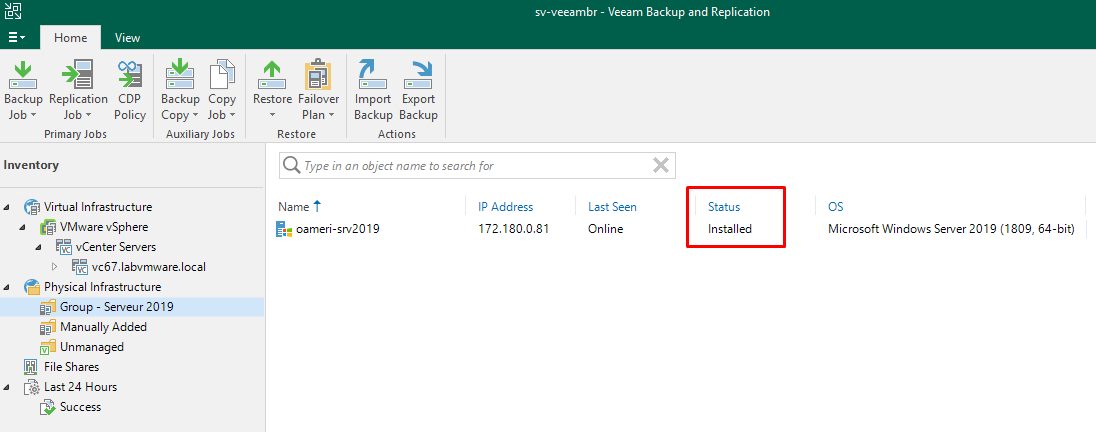Viewport: 1096px width, 432px height.
Task: Select File Shares in the tree
Action: [x=71, y=367]
